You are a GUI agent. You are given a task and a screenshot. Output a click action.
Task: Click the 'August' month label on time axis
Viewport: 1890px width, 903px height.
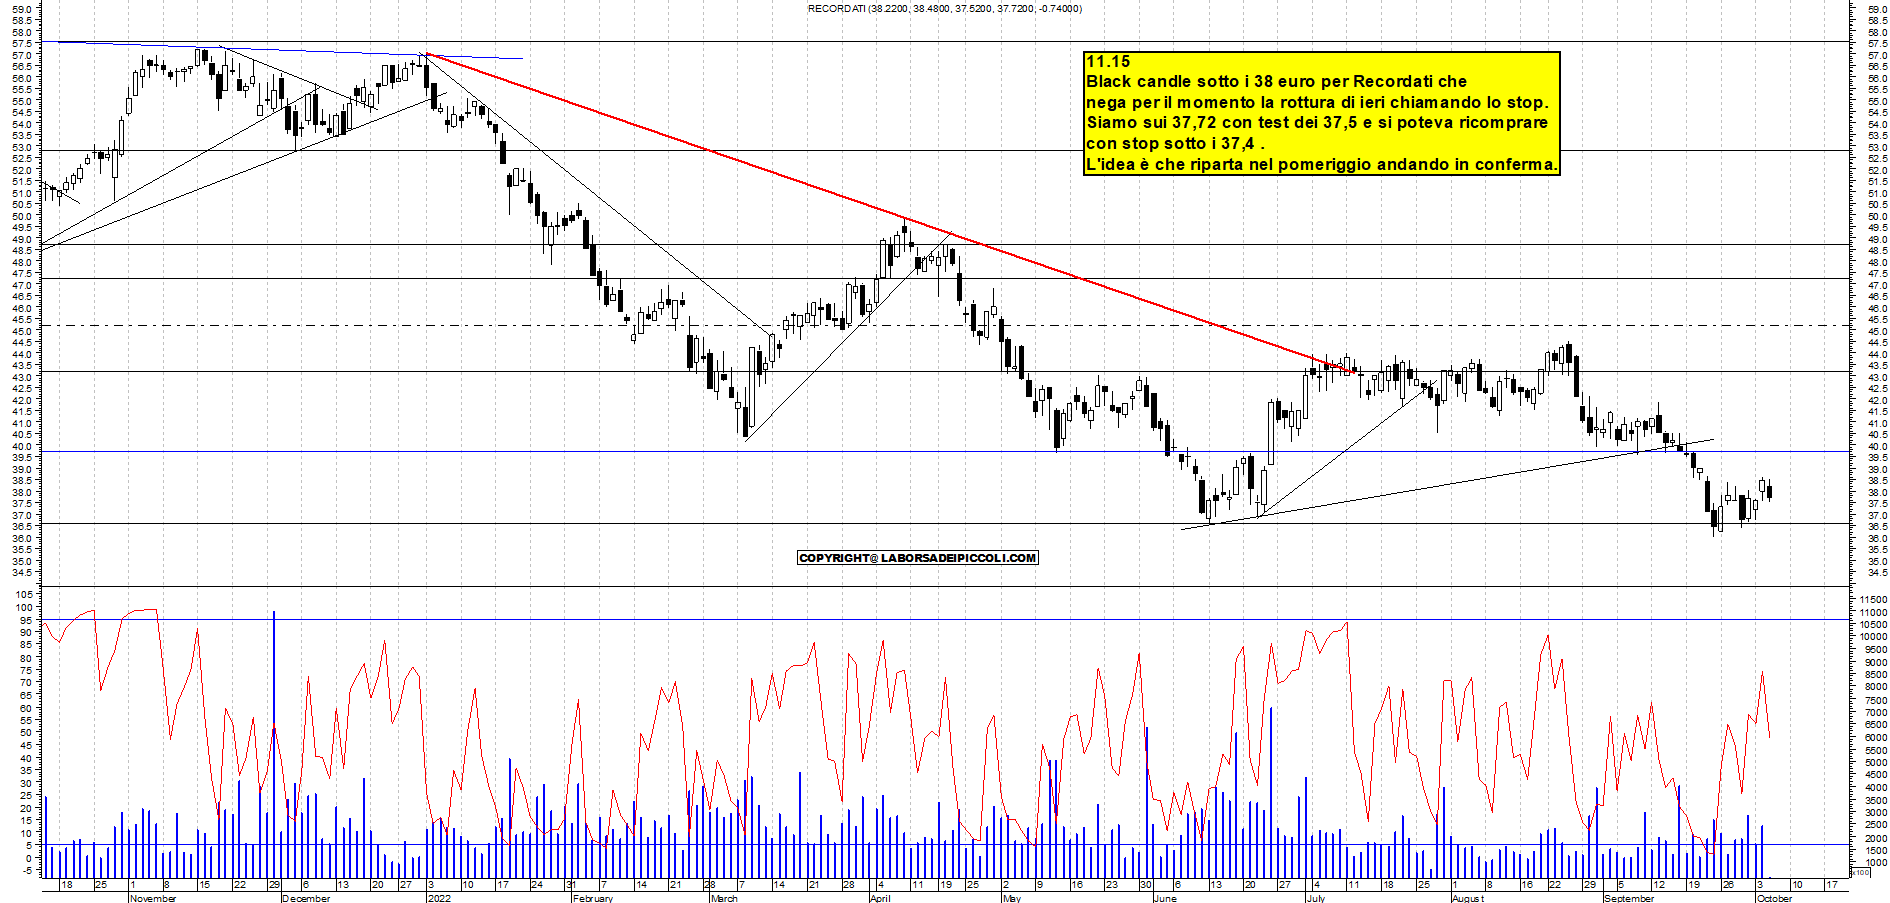pos(1468,898)
